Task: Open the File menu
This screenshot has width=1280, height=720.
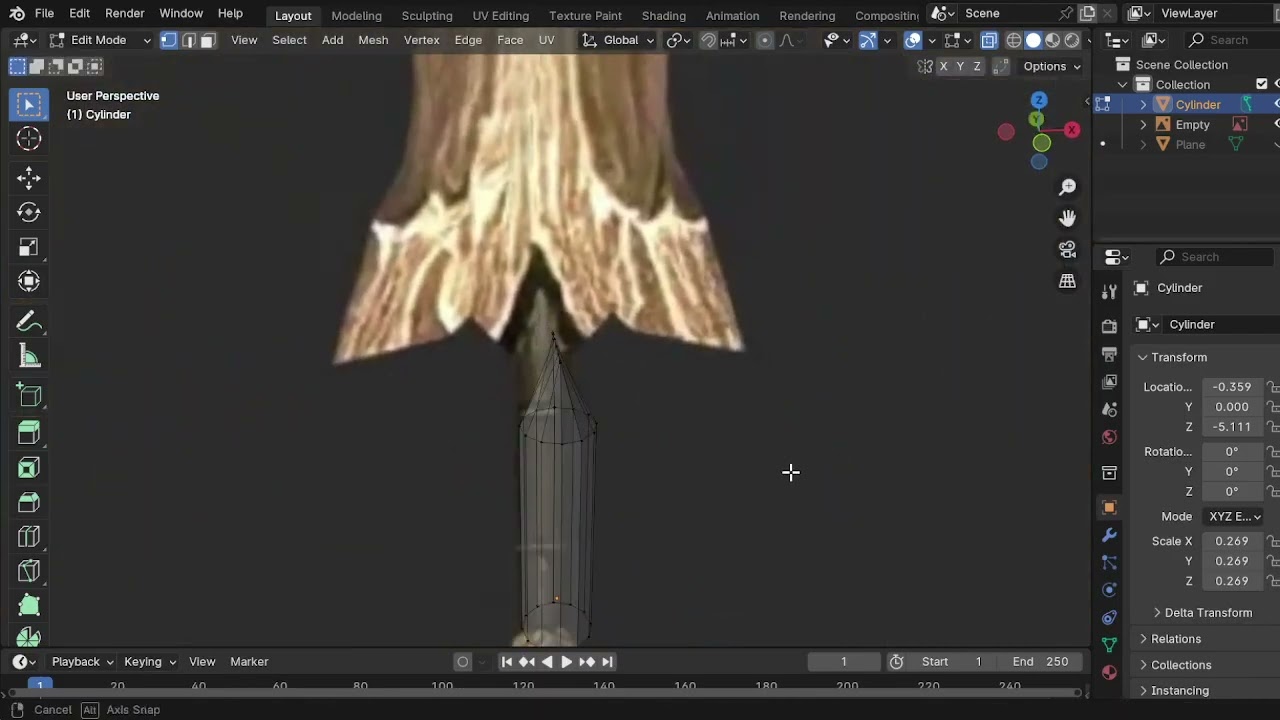Action: click(x=44, y=14)
